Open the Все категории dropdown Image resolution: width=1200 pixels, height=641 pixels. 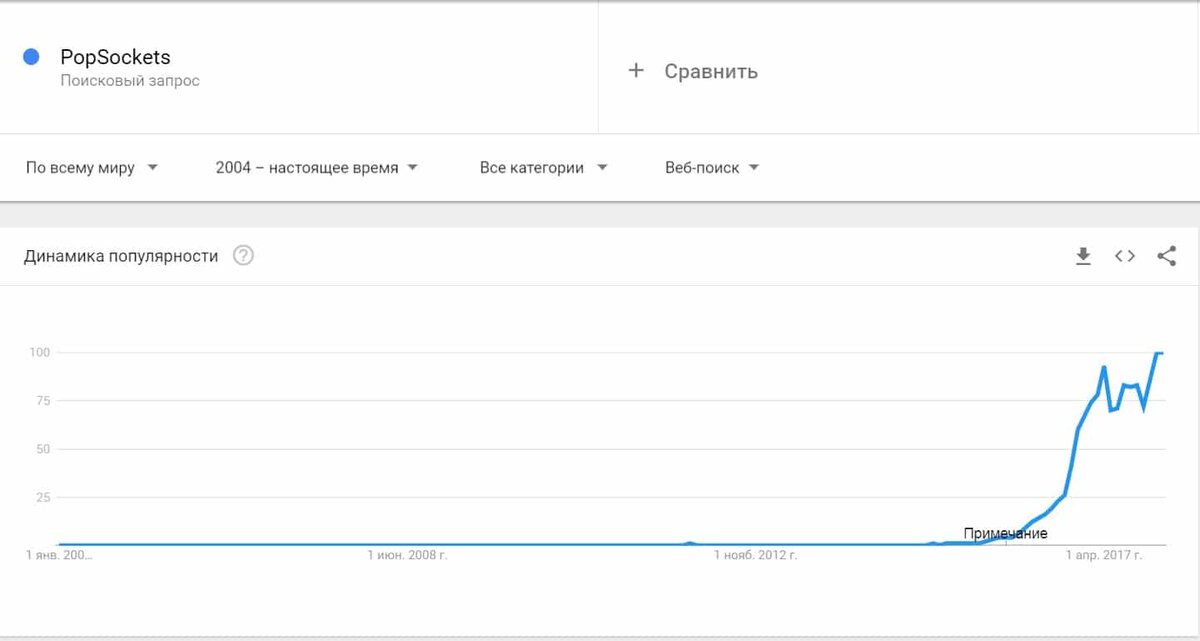(x=543, y=168)
